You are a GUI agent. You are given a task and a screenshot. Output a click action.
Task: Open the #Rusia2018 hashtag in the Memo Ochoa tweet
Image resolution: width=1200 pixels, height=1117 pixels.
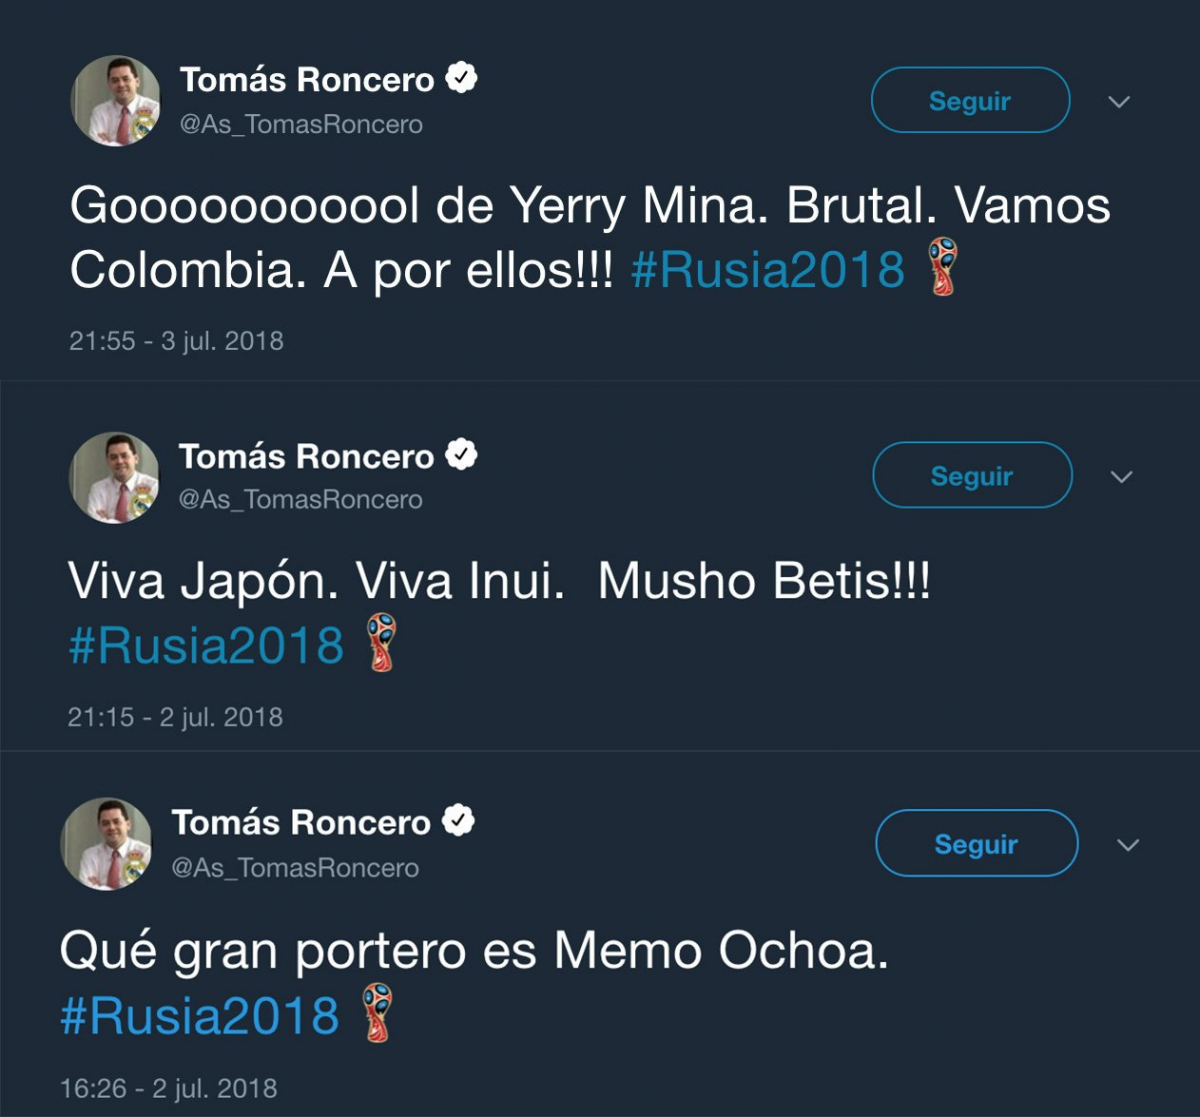point(200,1016)
